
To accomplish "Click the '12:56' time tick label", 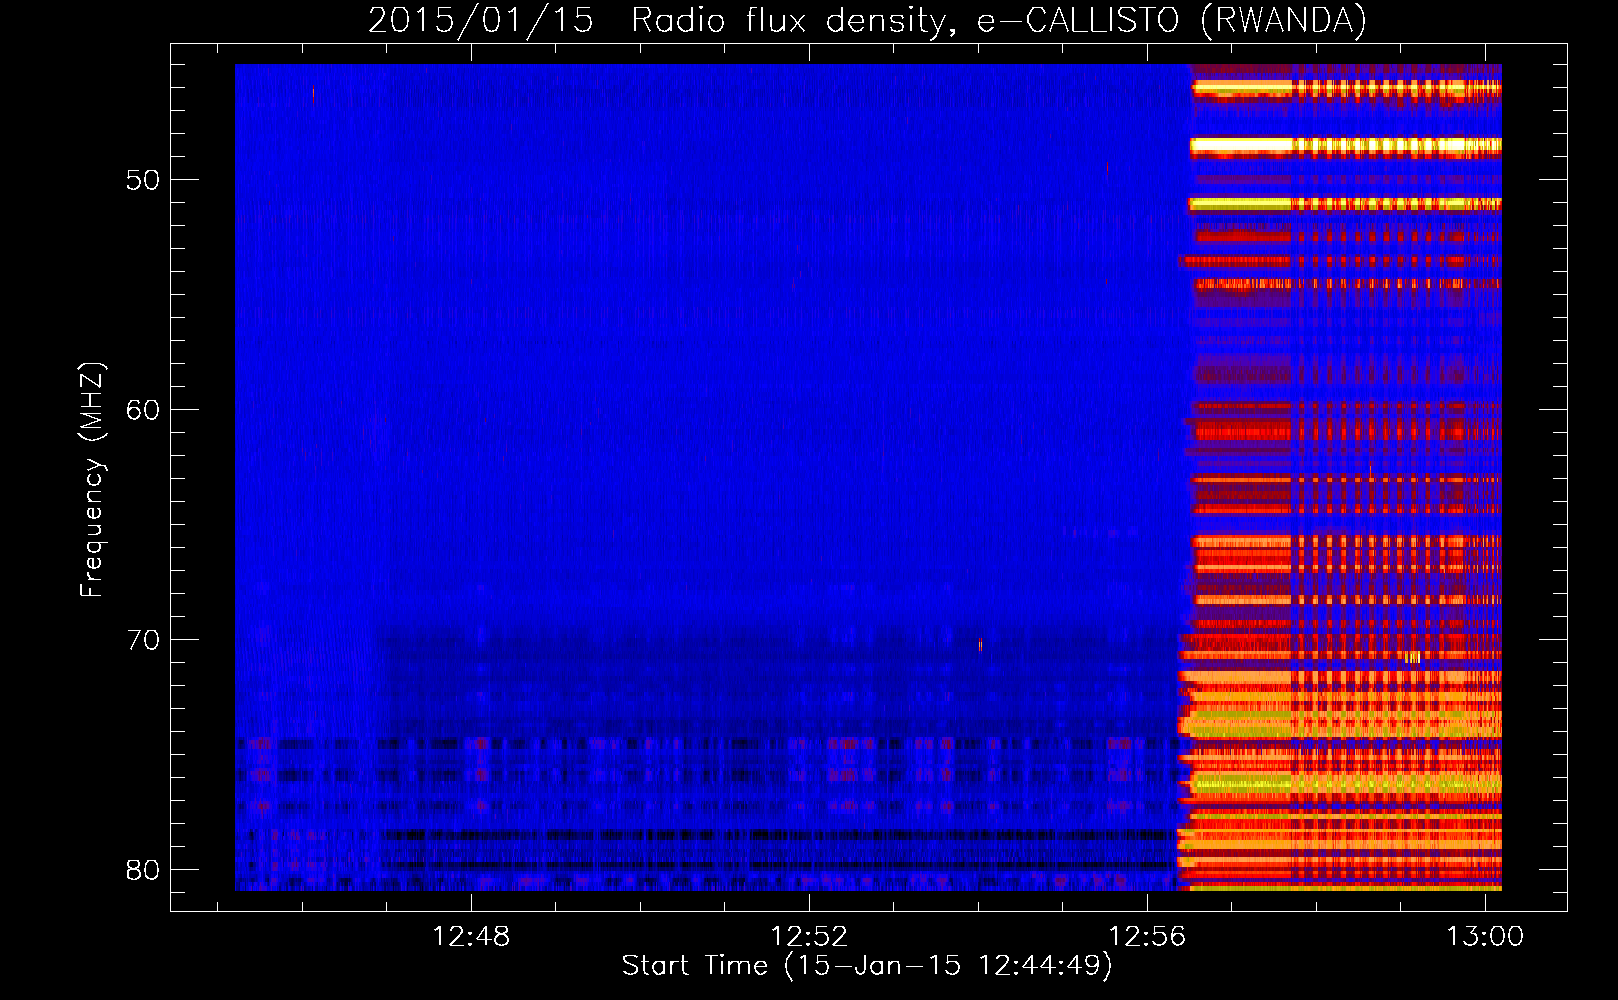I will point(1147,936).
